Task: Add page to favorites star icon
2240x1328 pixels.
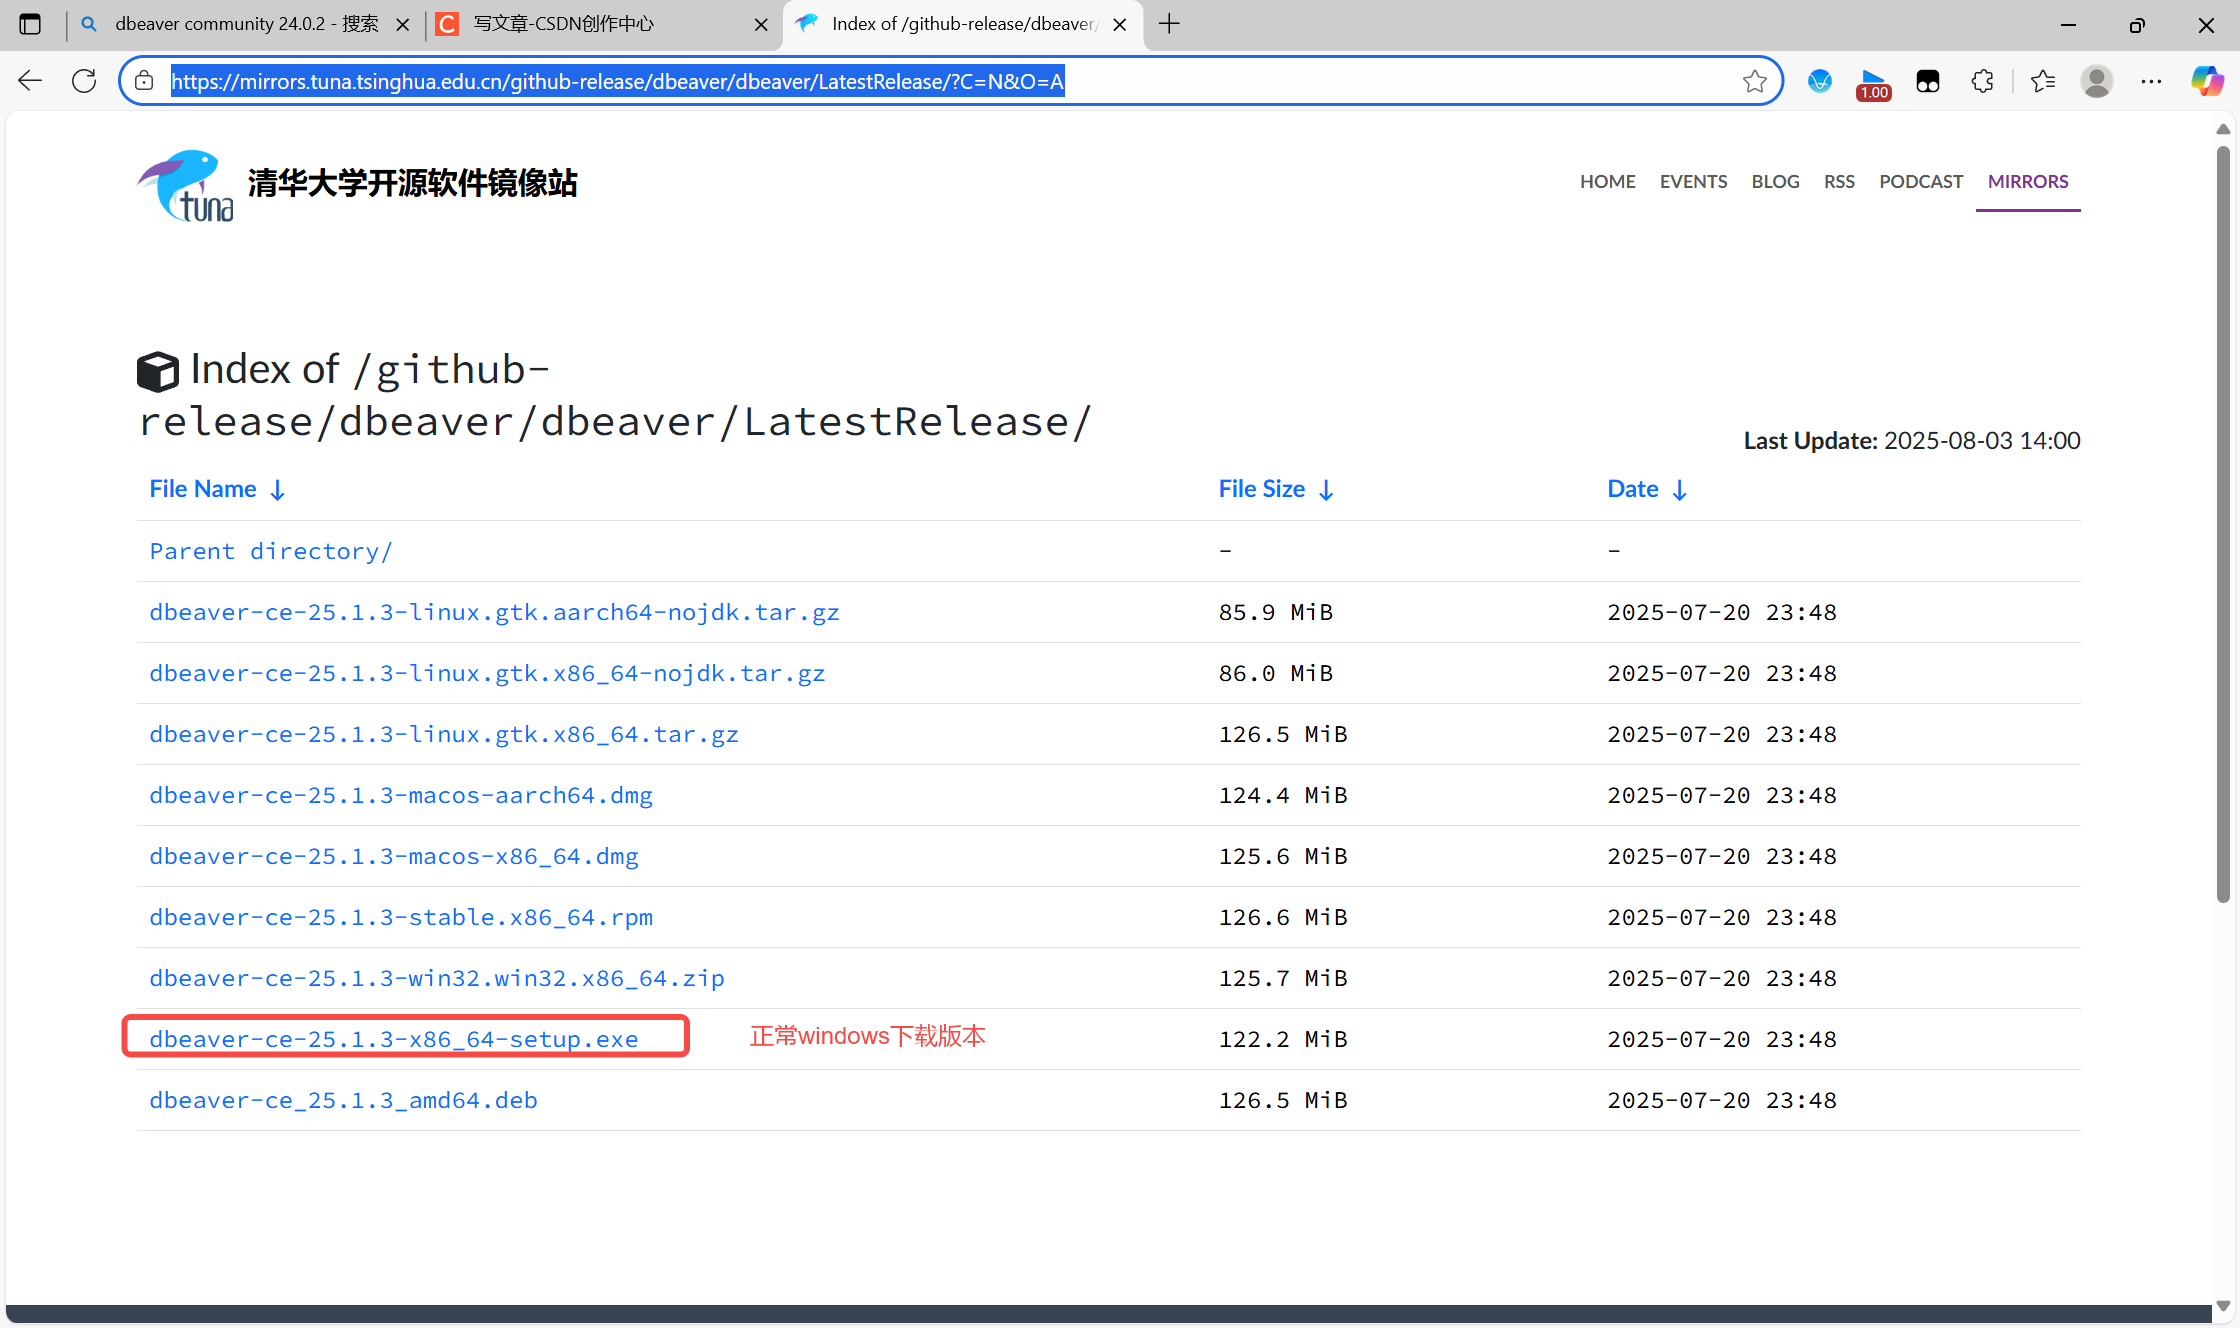Action: [1754, 81]
